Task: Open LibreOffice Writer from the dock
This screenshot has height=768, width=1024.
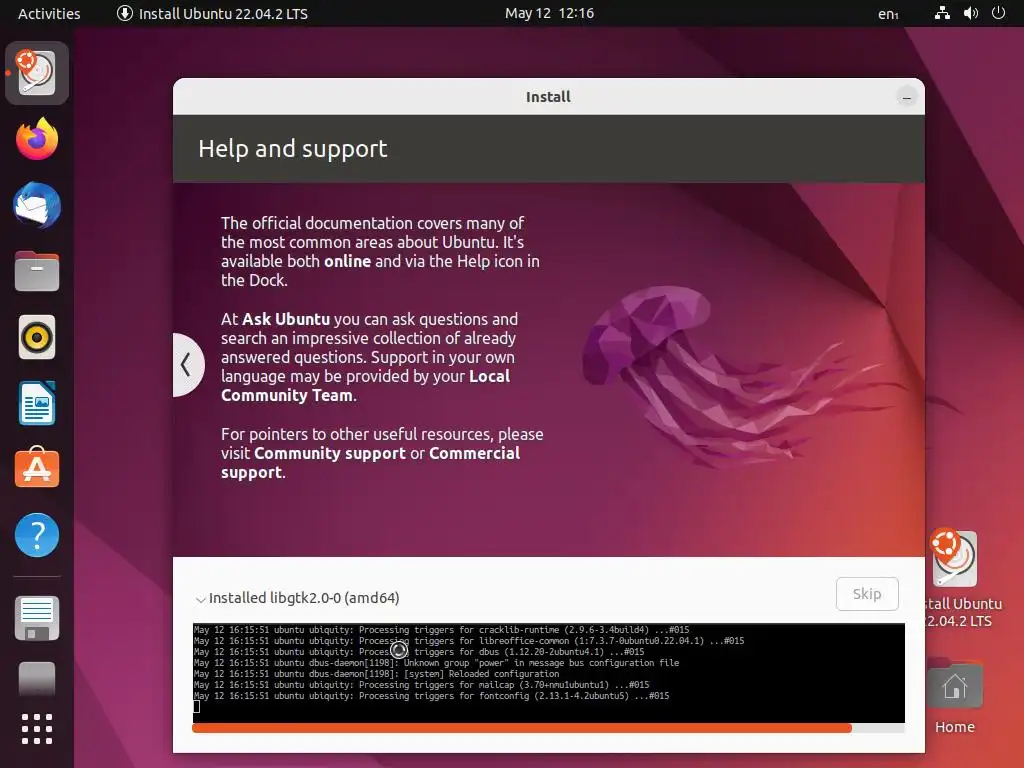Action: click(37, 403)
